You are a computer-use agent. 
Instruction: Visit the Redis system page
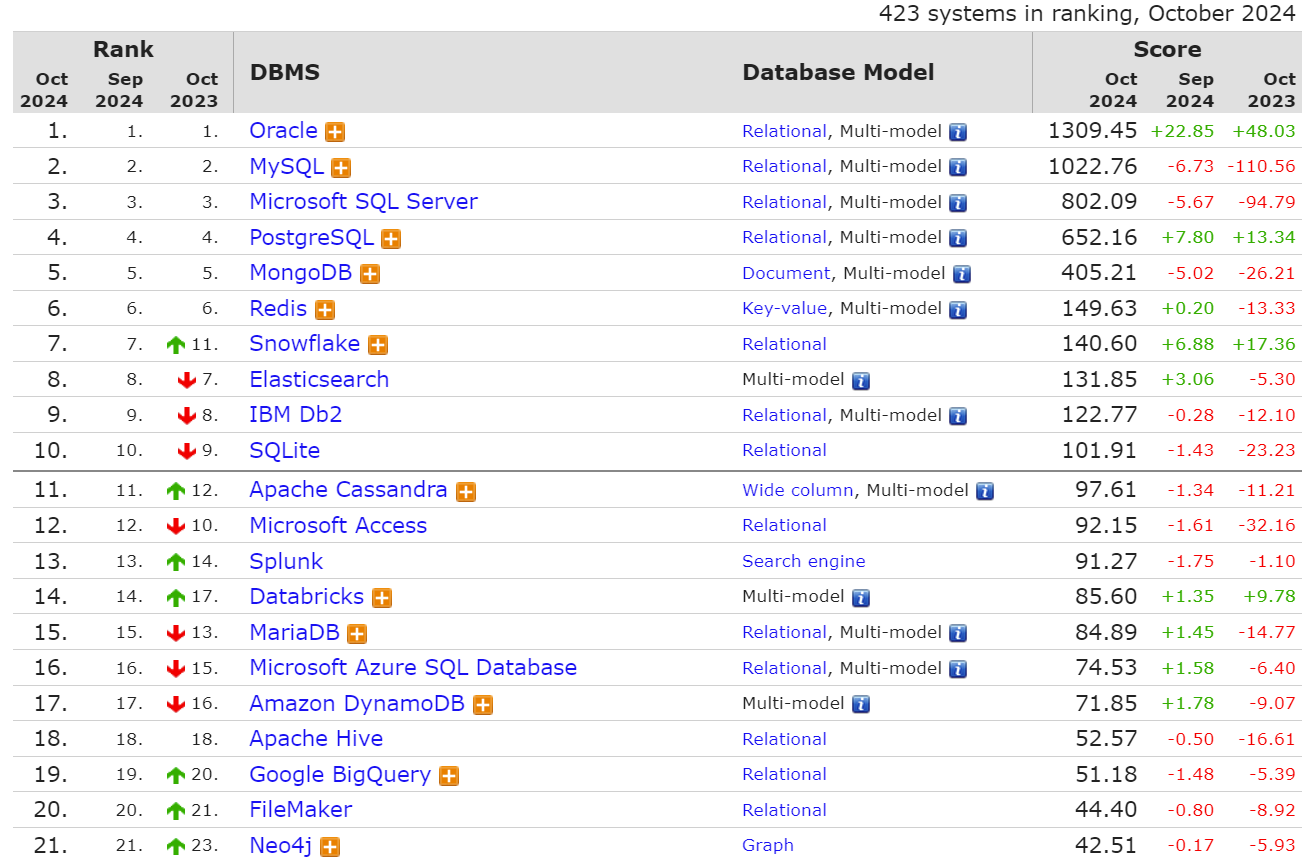tap(278, 308)
